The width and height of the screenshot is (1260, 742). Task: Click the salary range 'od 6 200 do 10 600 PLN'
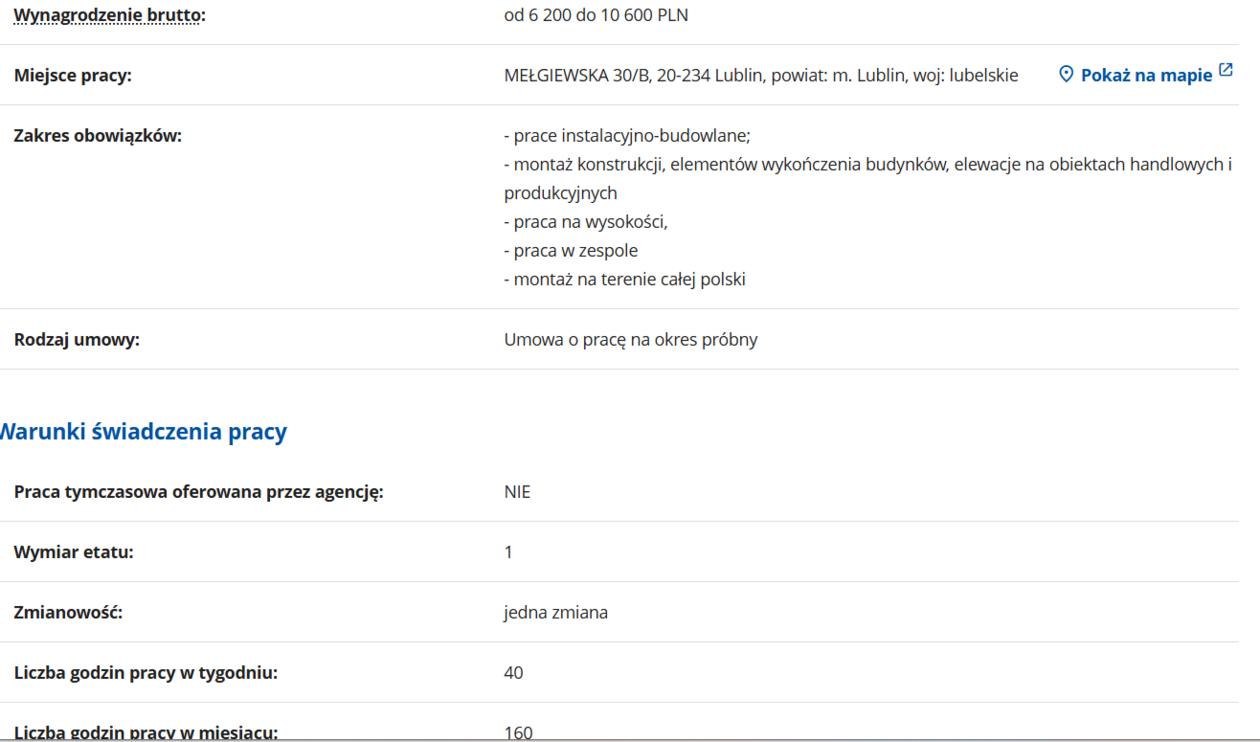point(596,15)
